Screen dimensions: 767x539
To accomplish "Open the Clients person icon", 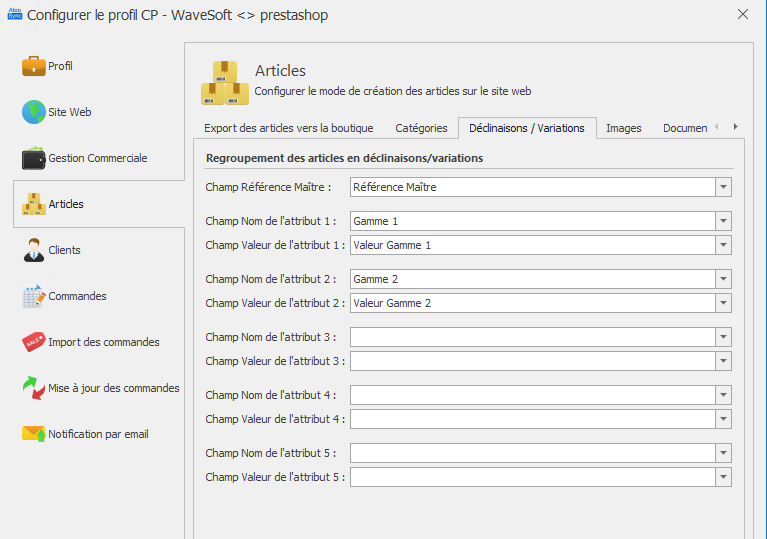I will tap(34, 250).
